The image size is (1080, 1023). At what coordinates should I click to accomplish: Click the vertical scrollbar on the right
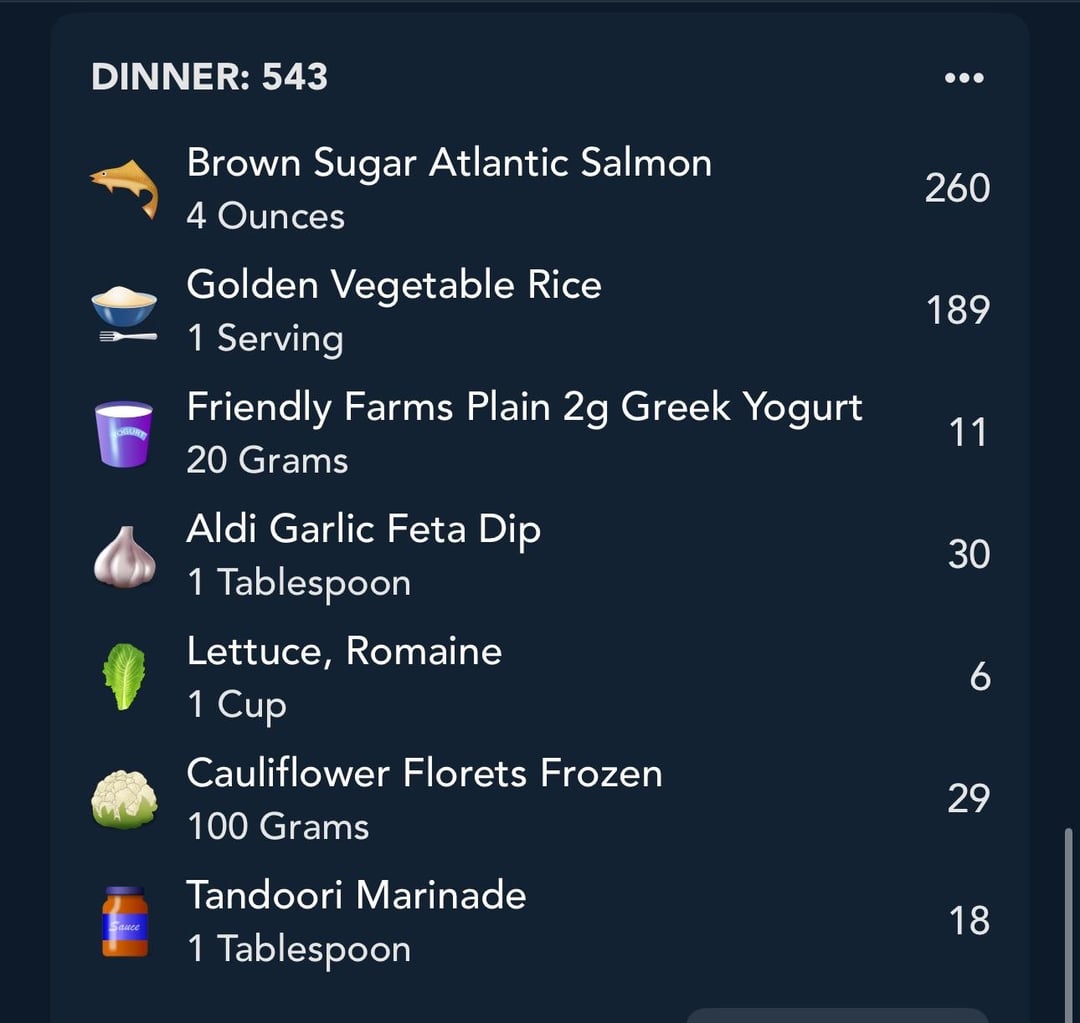(1068, 924)
